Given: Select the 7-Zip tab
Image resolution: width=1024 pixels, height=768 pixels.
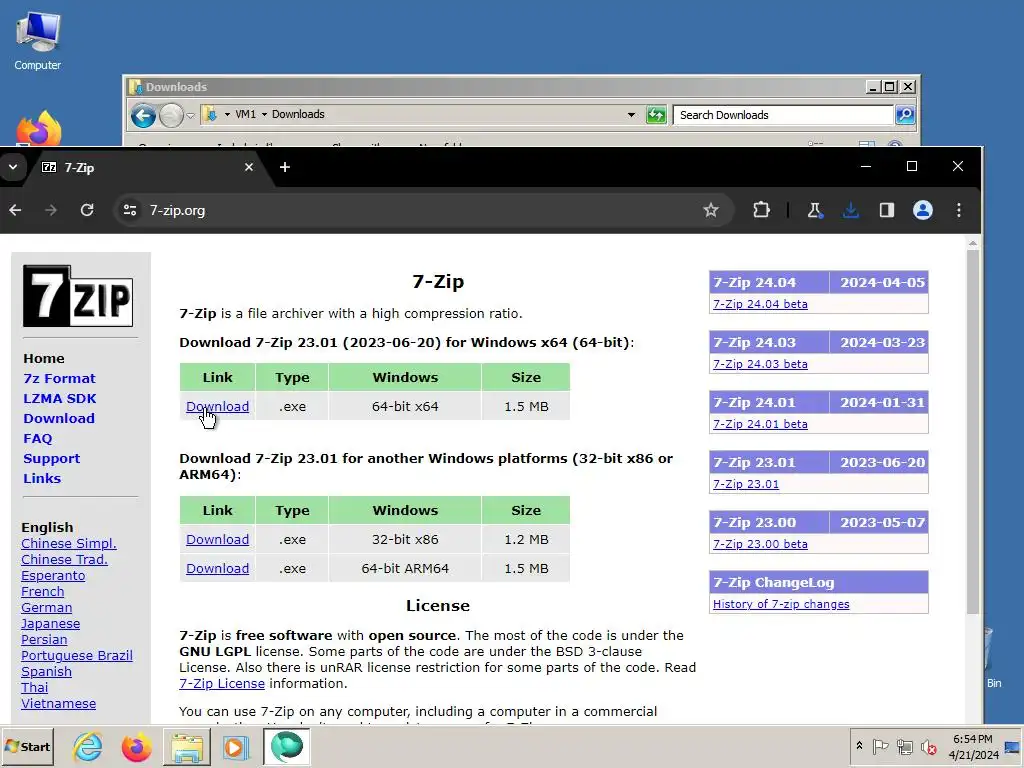Looking at the screenshot, I should click(x=145, y=168).
